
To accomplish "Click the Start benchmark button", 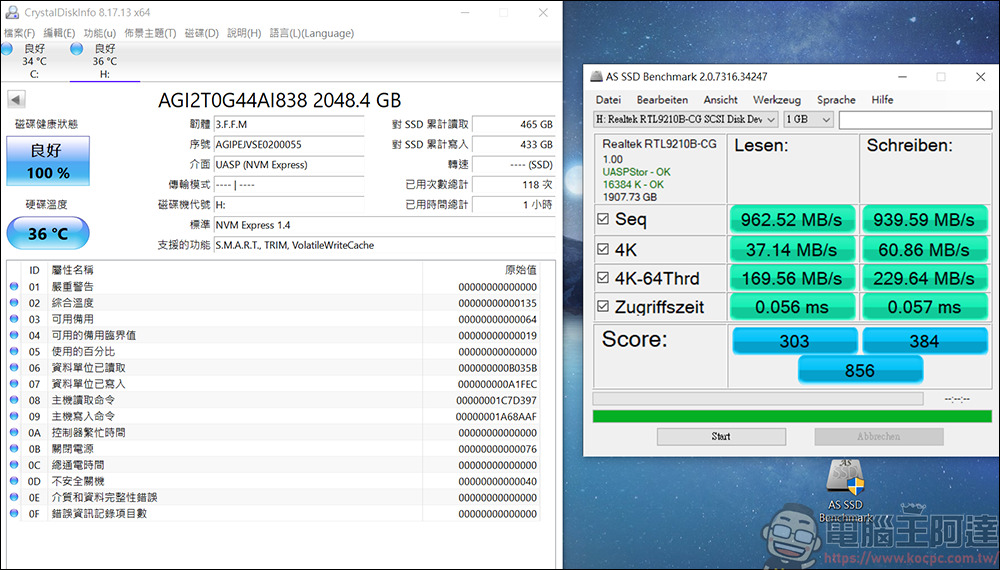I will tap(721, 436).
